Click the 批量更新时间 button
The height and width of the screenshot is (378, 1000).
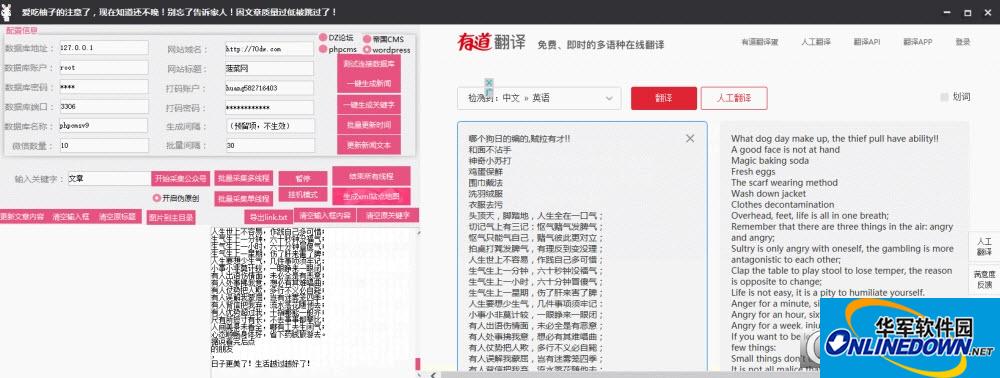369,124
